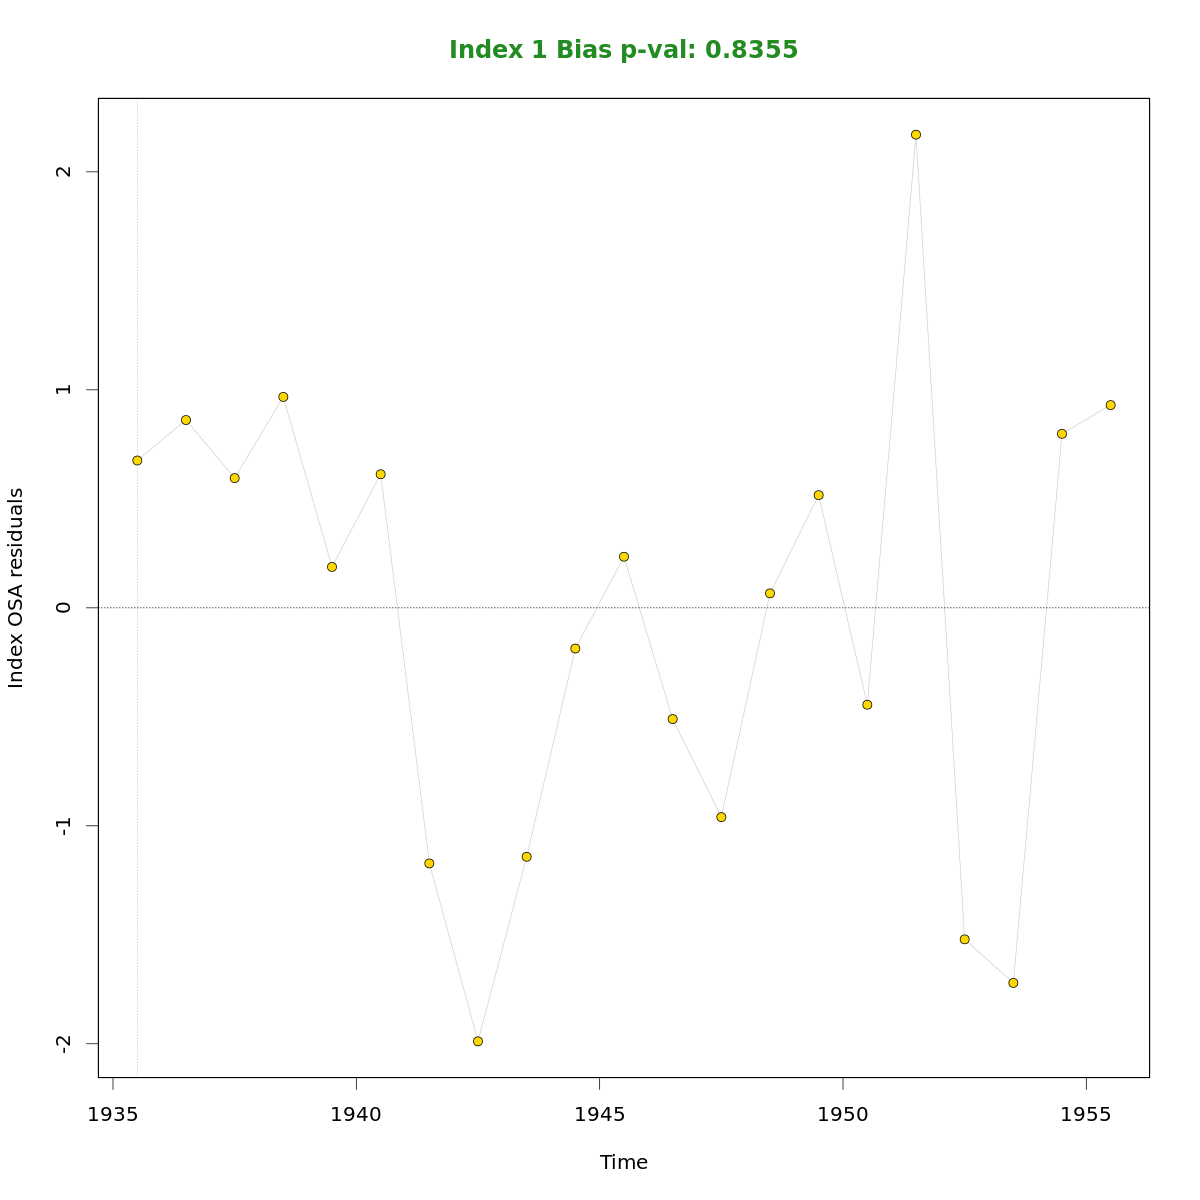This screenshot has width=1200, height=1200.
Task: Select the first data point on the dotted vertical line
Action: 137,460
